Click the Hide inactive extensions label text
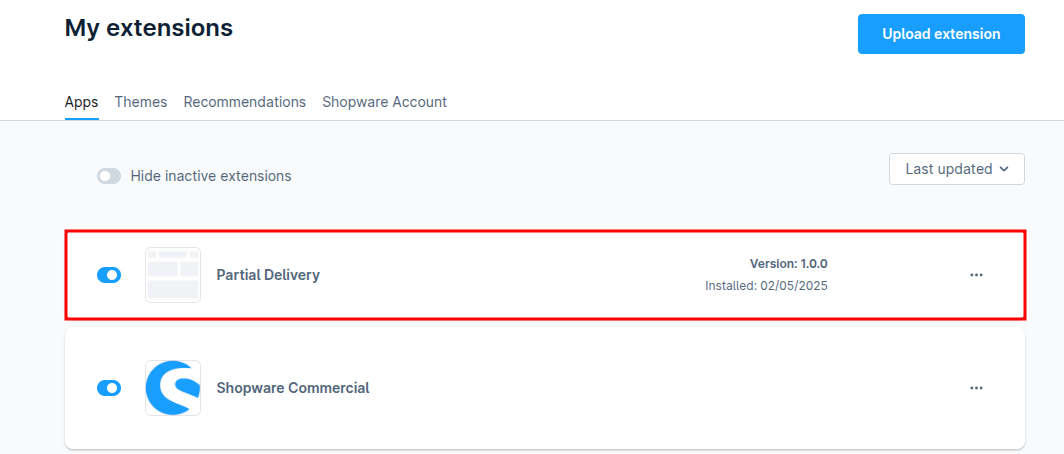This screenshot has height=454, width=1064. (211, 176)
